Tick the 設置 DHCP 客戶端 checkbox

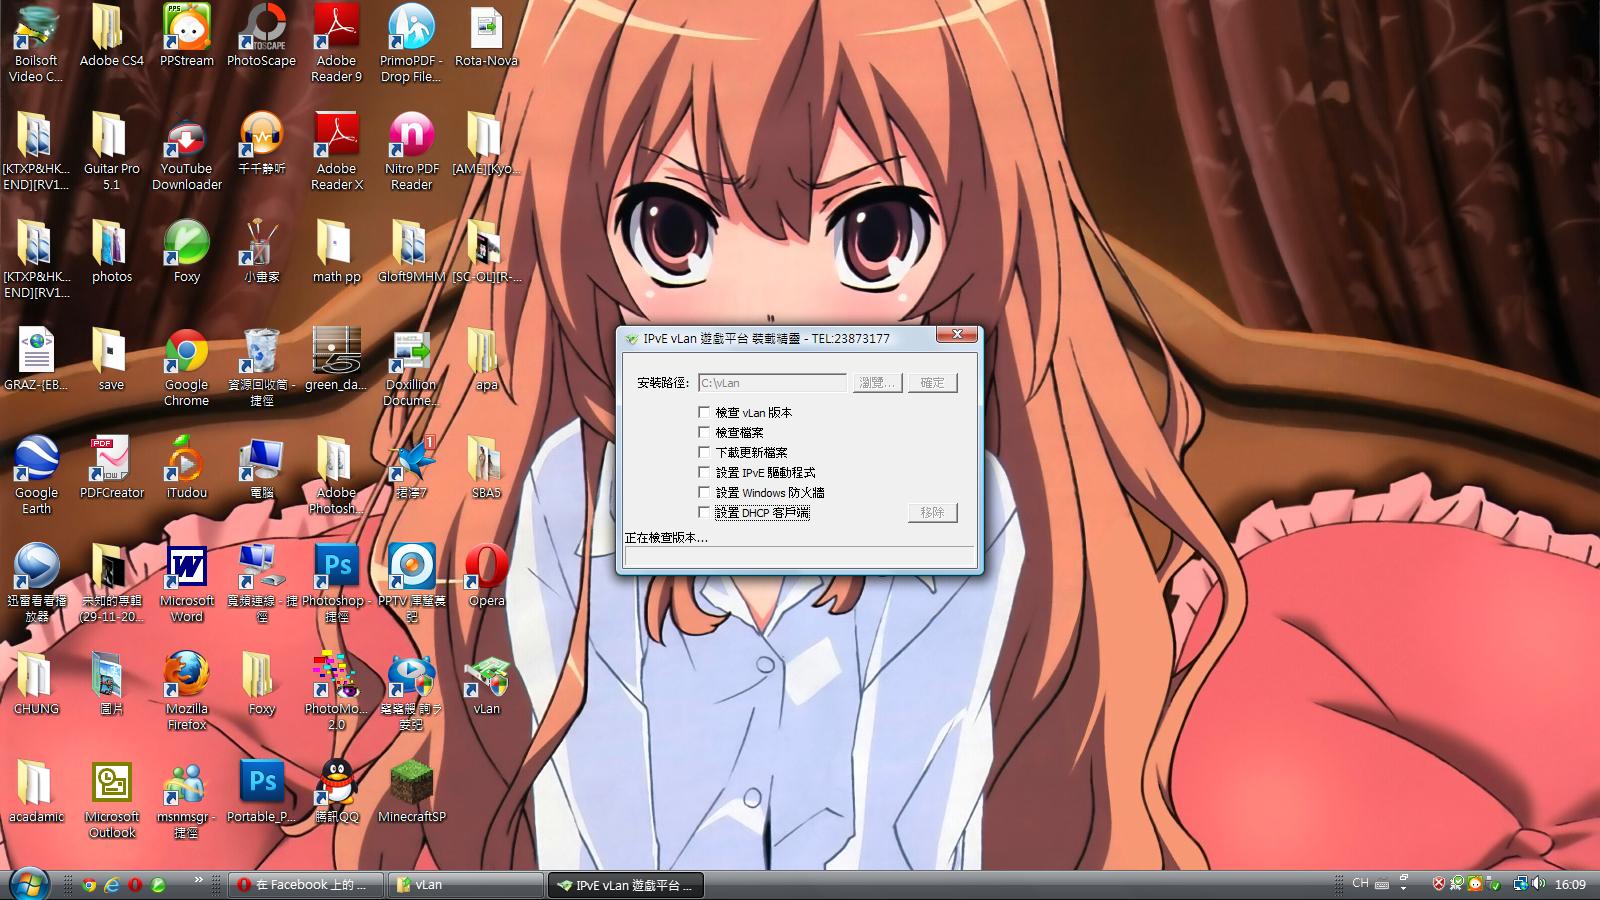tap(704, 512)
